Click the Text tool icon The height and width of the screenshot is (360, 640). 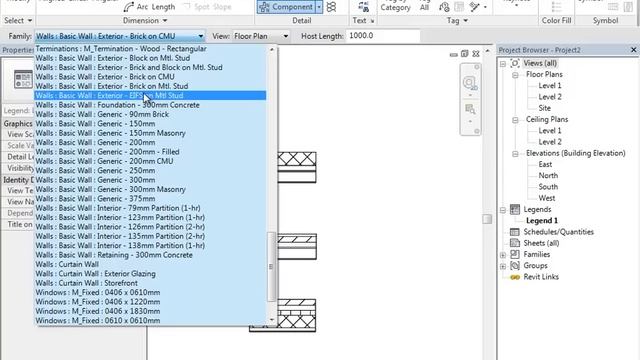point(363,6)
